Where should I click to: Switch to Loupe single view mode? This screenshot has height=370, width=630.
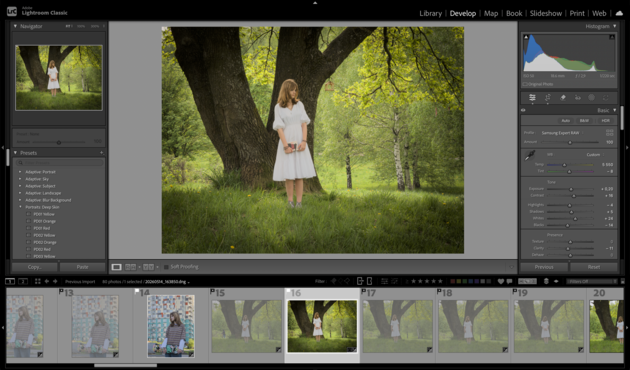(x=117, y=267)
